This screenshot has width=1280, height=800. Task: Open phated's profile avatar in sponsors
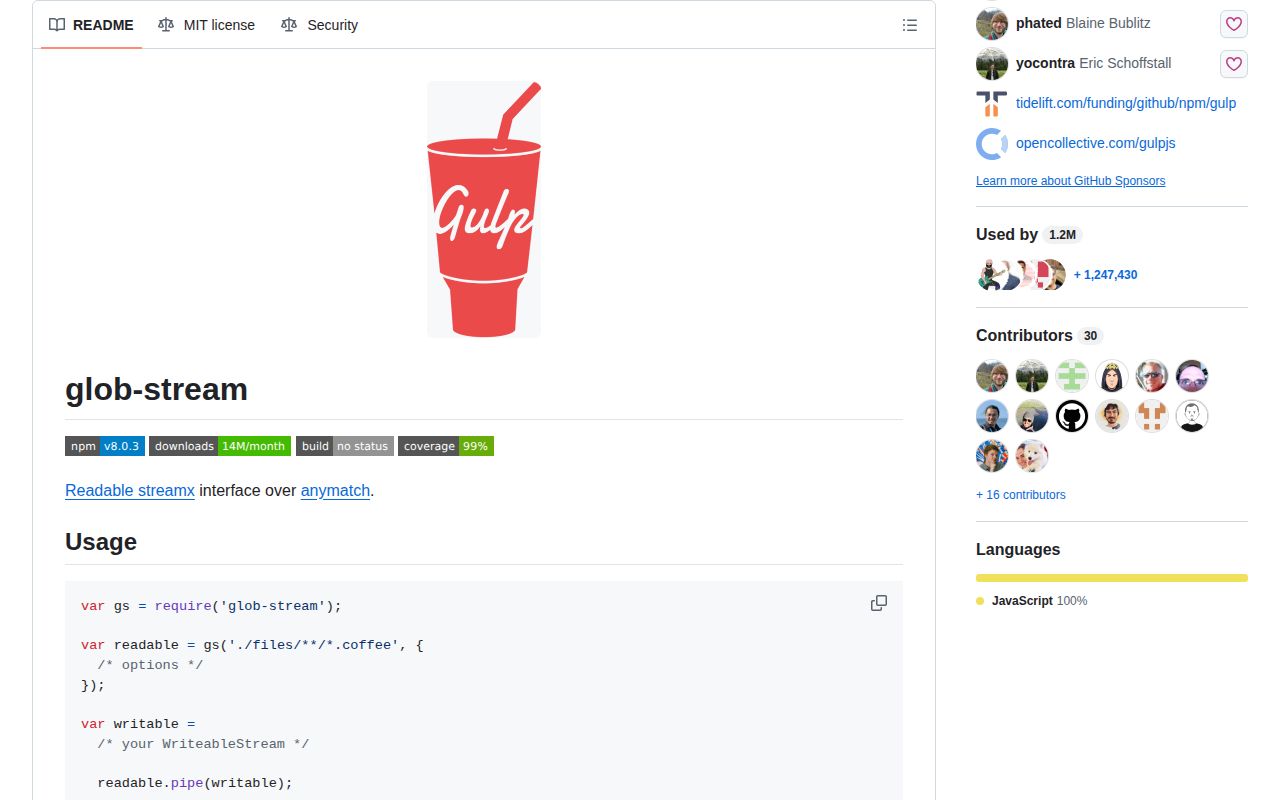992,23
